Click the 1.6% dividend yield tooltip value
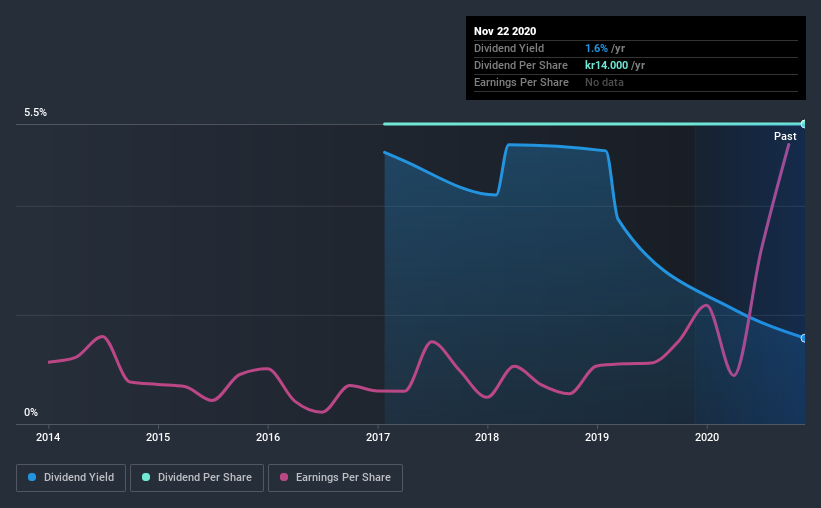The height and width of the screenshot is (508, 821). [x=596, y=48]
